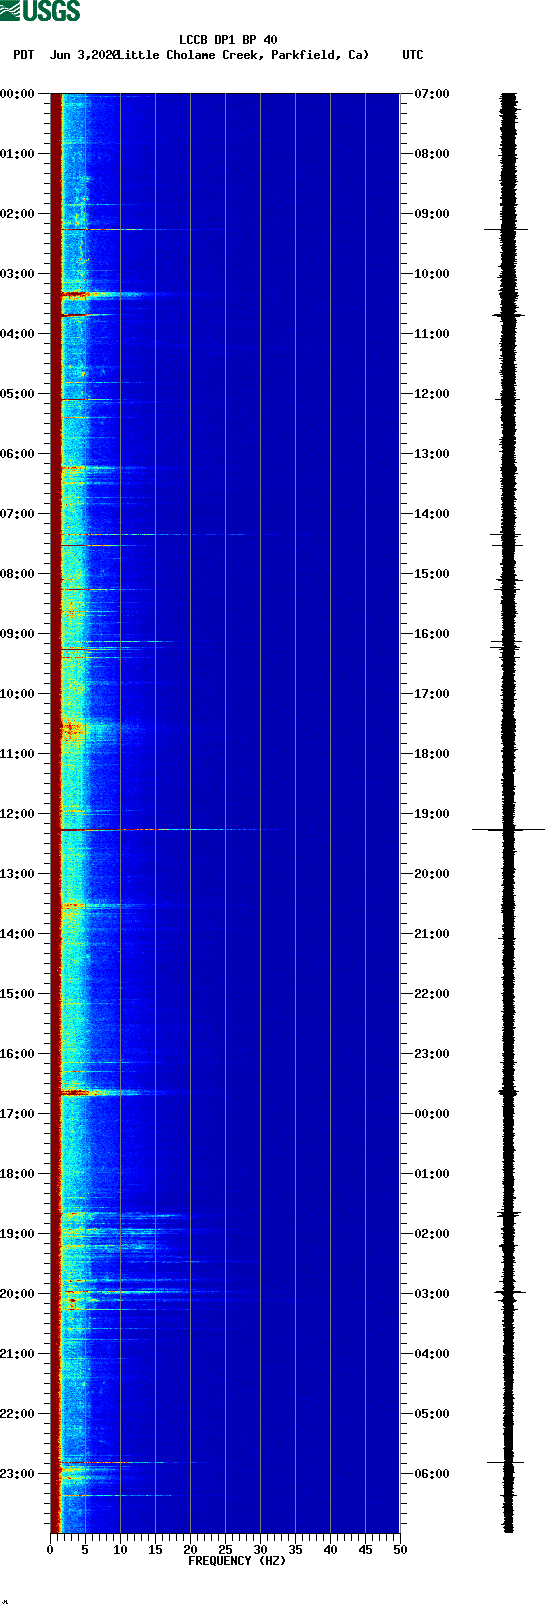
Task: Click the 12:00 PDT time label
Action: coord(18,814)
